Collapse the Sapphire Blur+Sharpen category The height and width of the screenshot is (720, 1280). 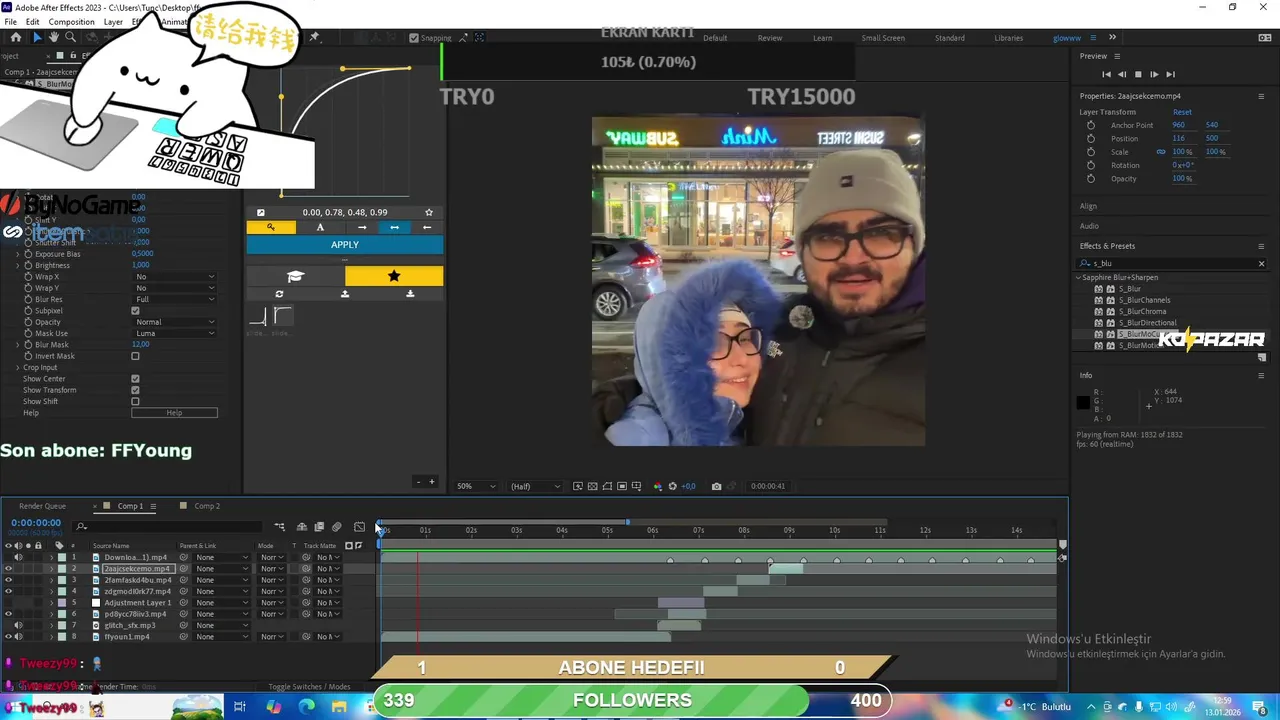coord(1079,277)
